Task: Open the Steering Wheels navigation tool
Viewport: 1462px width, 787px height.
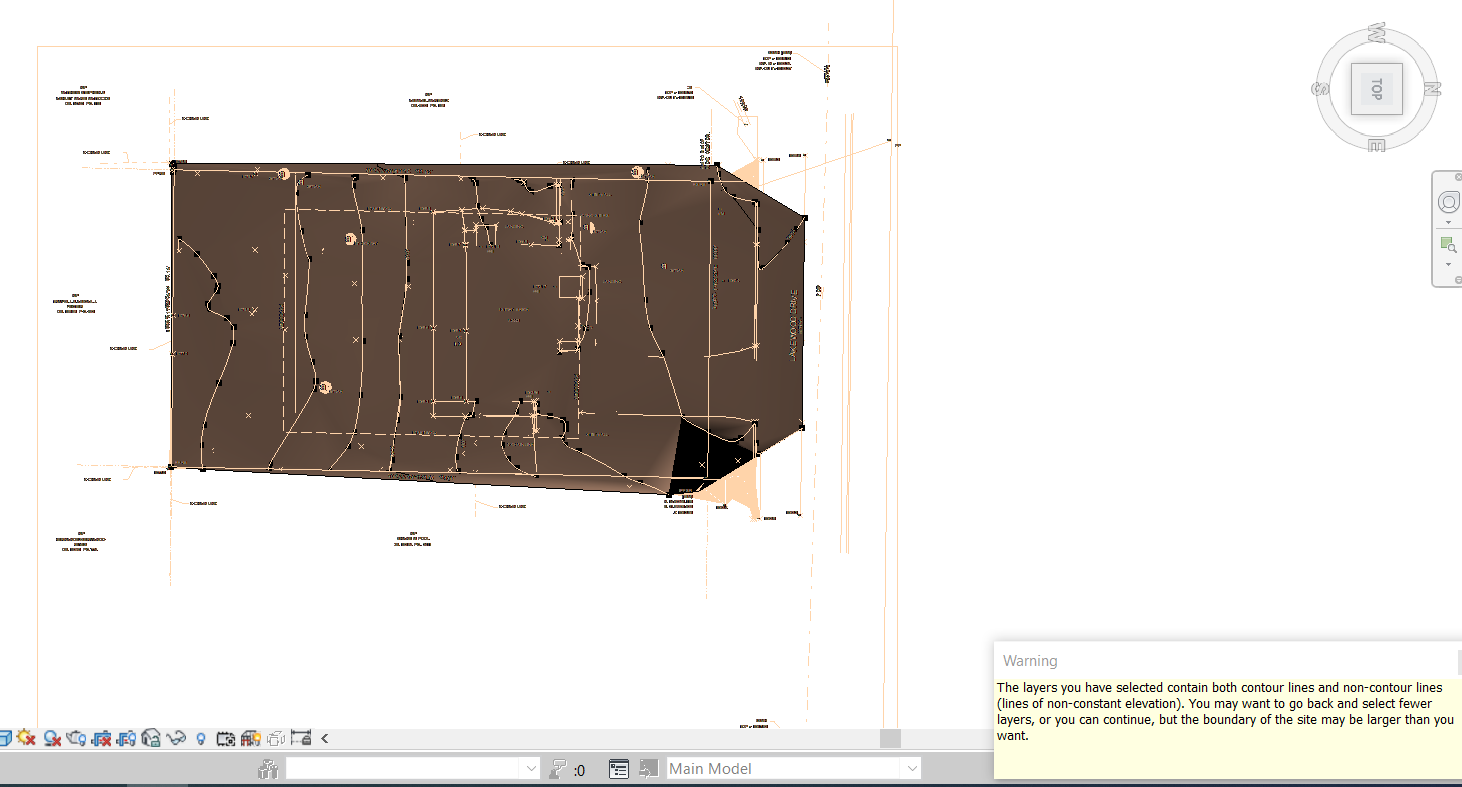Action: 1448,202
